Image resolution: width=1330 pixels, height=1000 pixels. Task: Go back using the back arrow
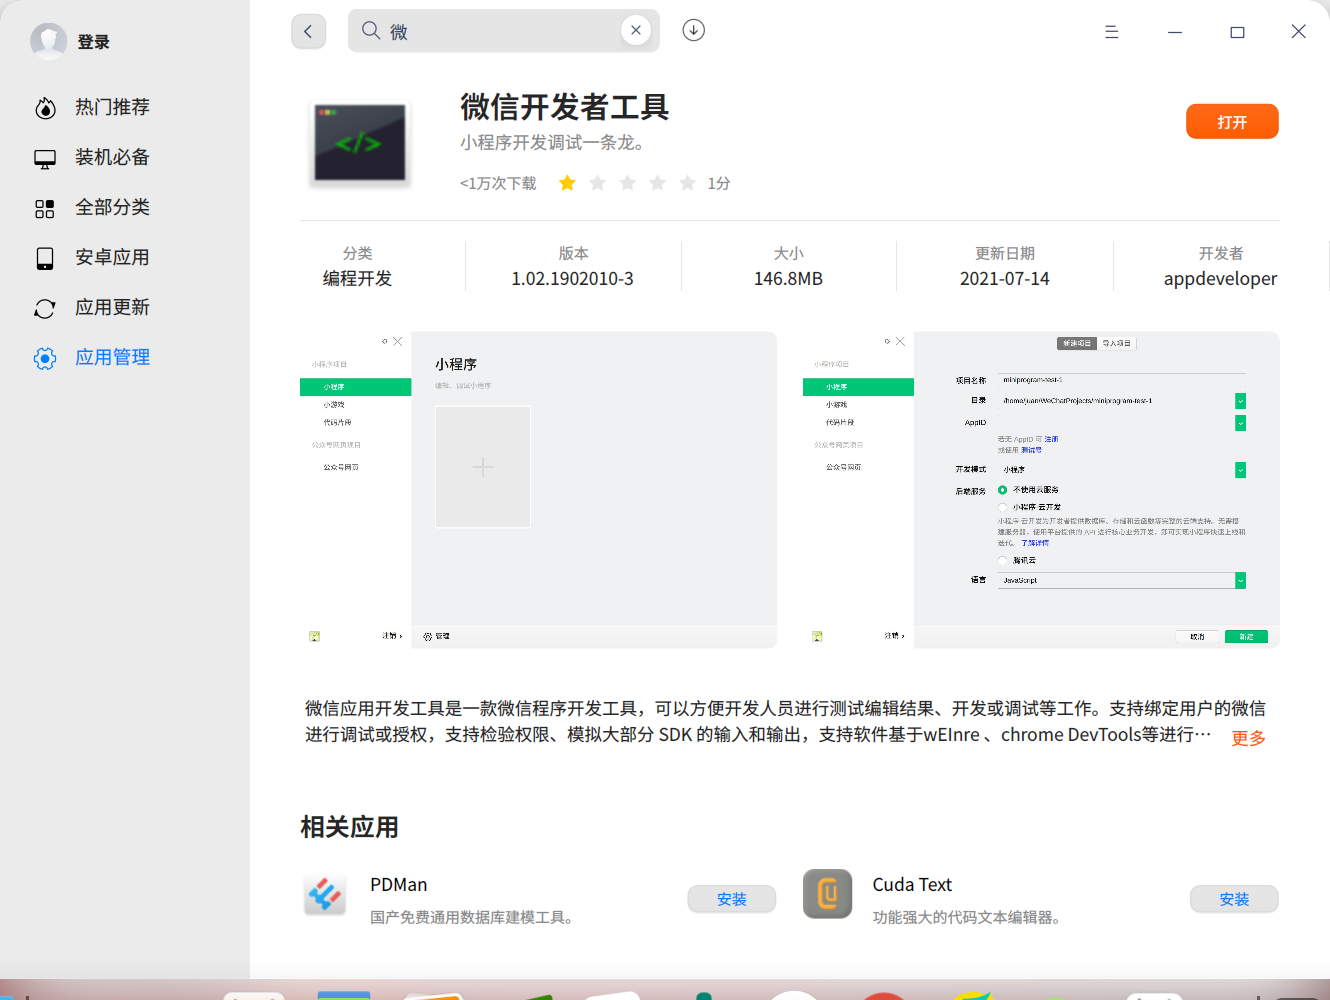pos(308,31)
